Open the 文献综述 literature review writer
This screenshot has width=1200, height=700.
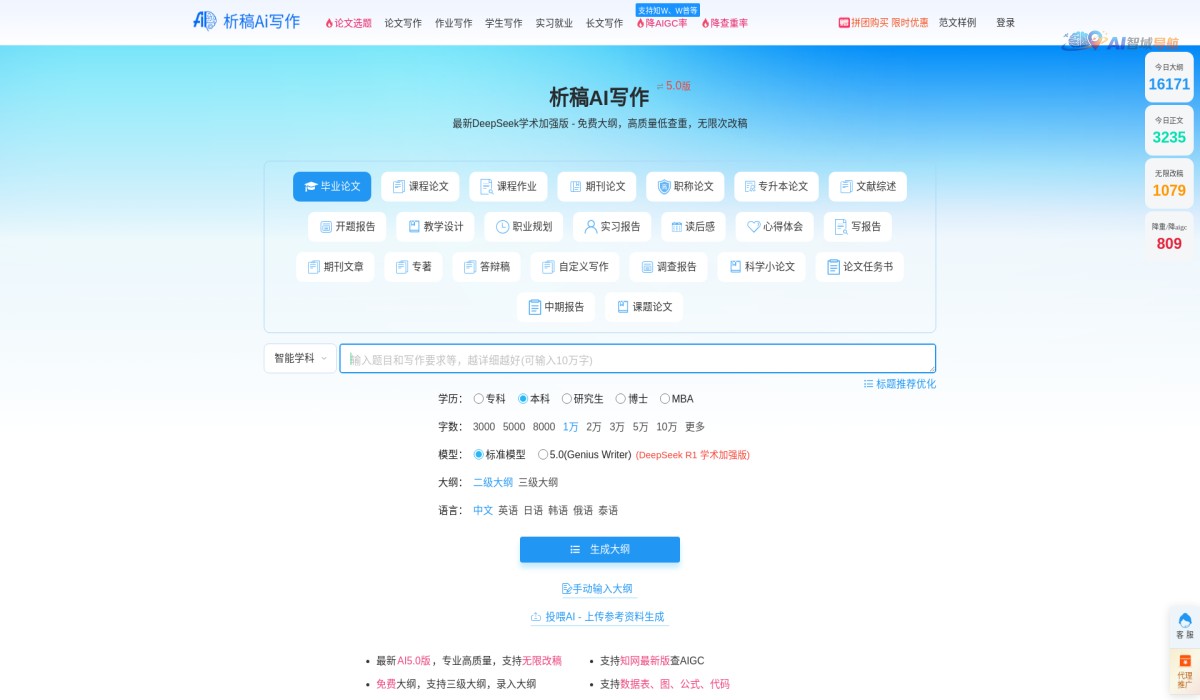pyautogui.click(x=867, y=186)
